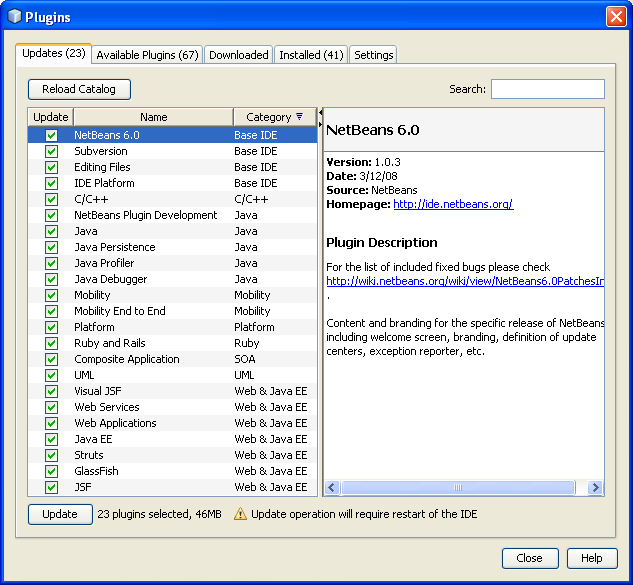The height and width of the screenshot is (585, 633).
Task: Sort plugins by the Name column header
Action: (x=153, y=117)
